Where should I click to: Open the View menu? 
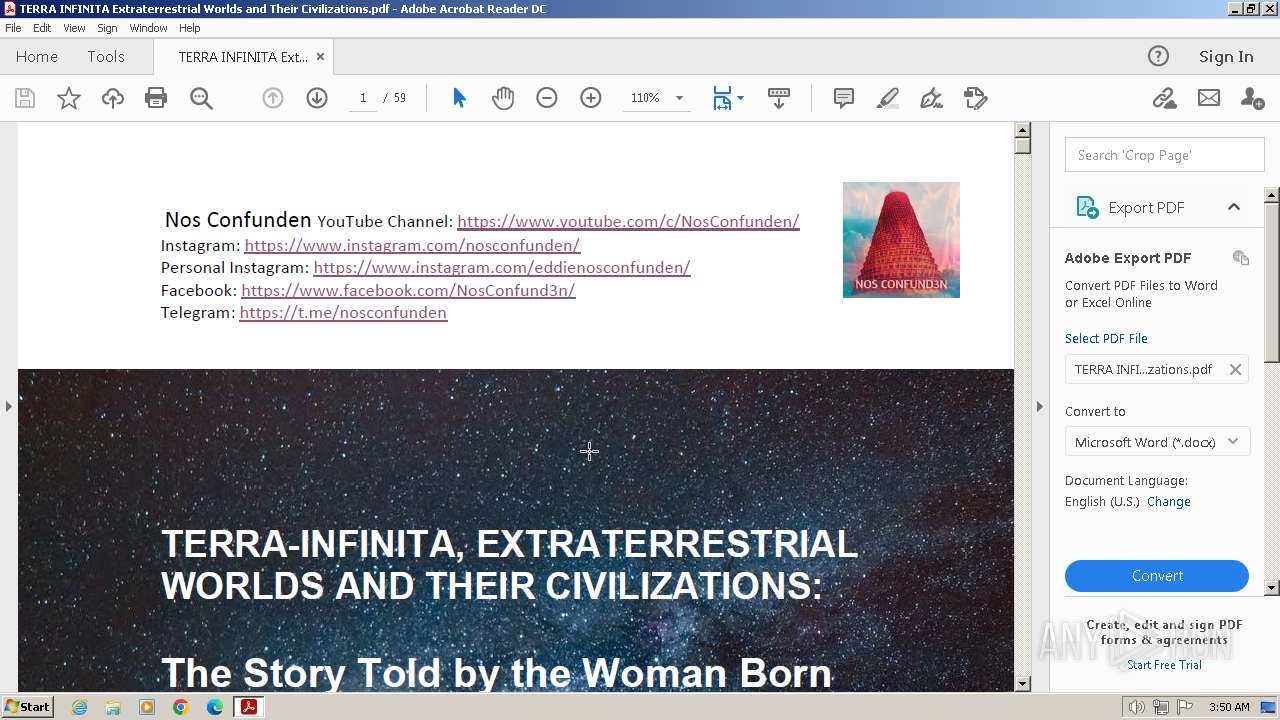pos(74,28)
